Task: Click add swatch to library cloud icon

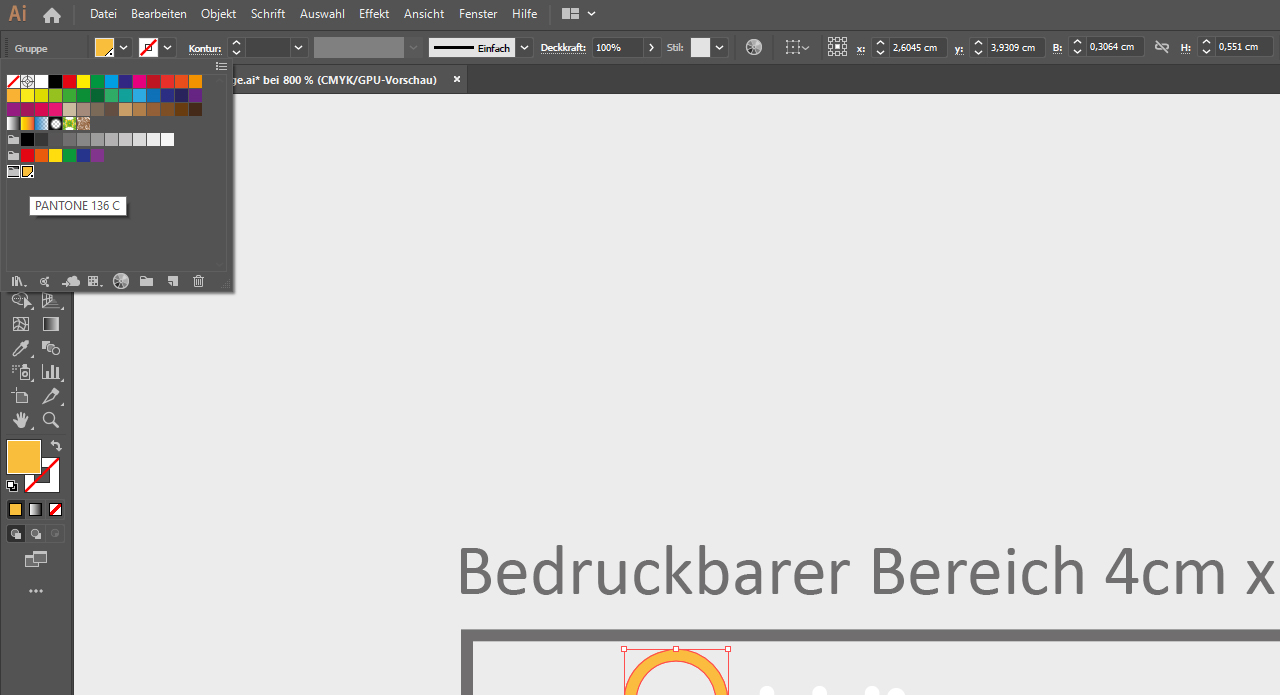Action: [x=71, y=281]
